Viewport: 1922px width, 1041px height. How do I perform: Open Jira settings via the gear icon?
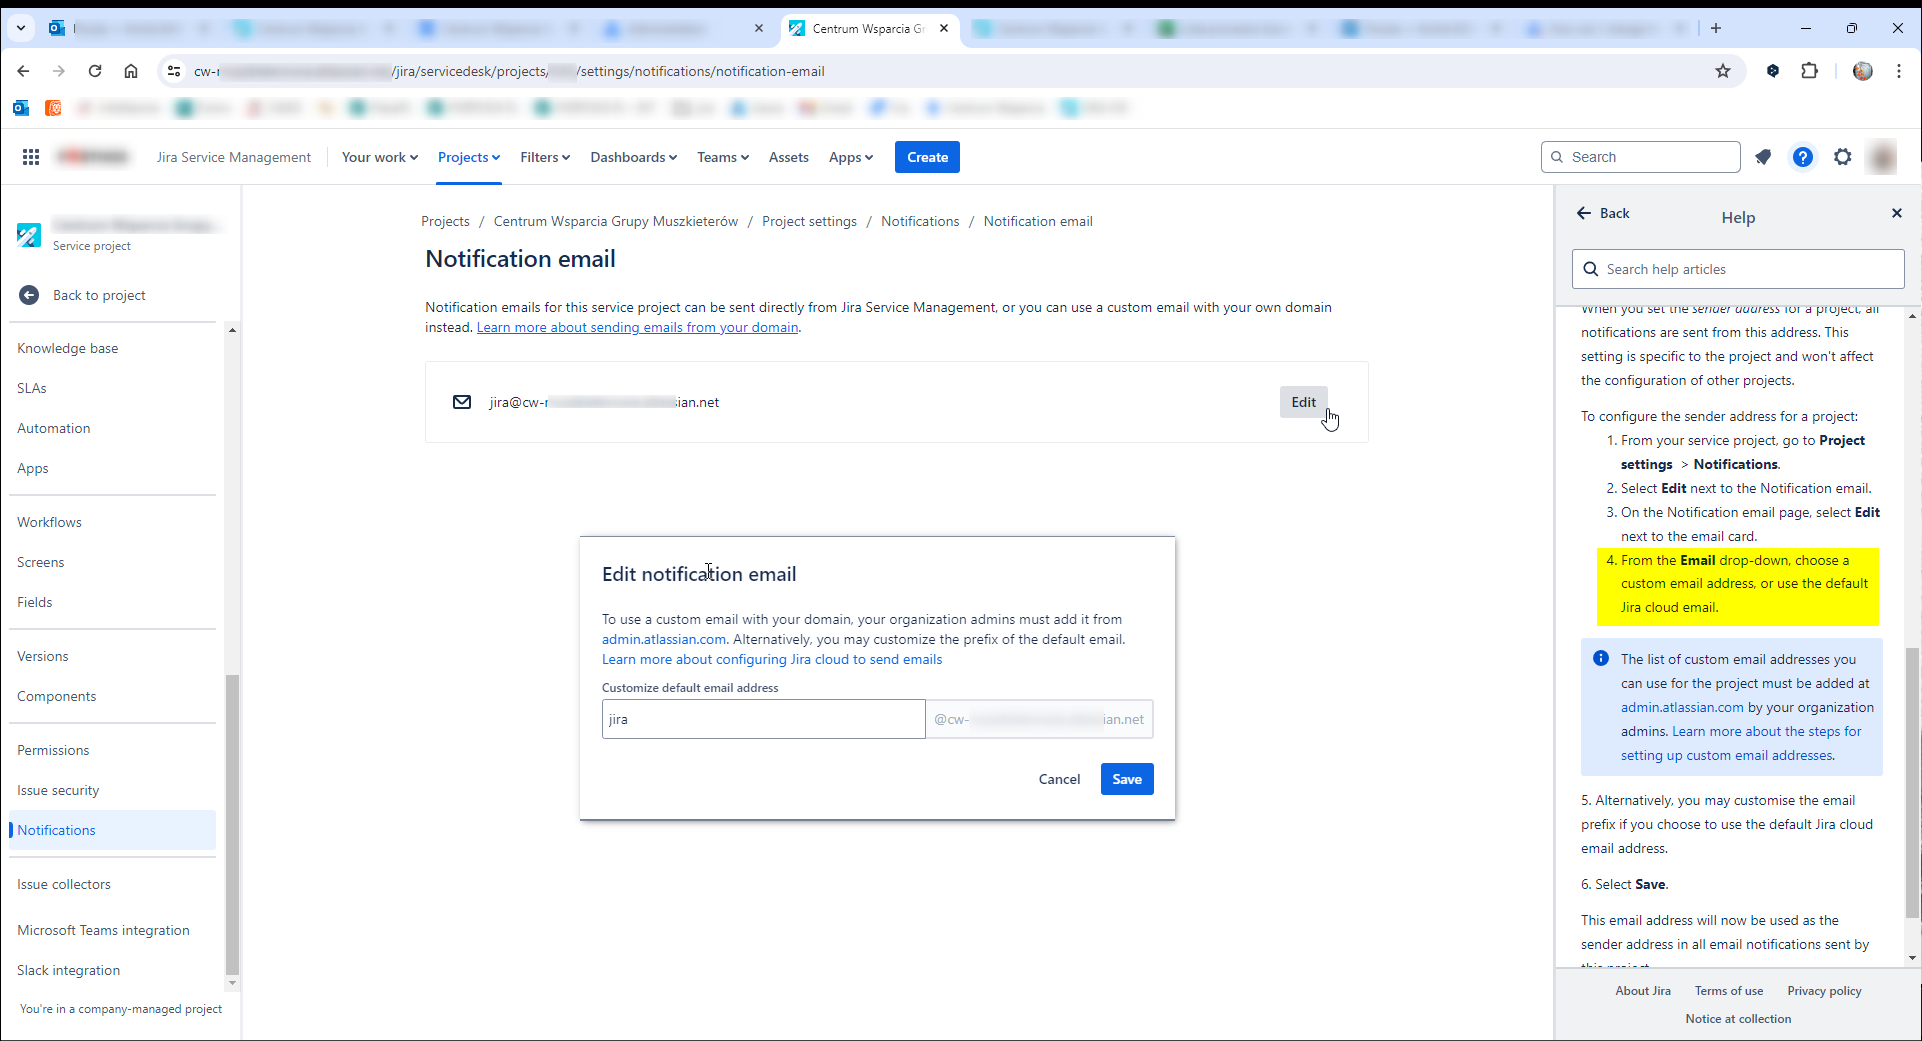point(1843,157)
